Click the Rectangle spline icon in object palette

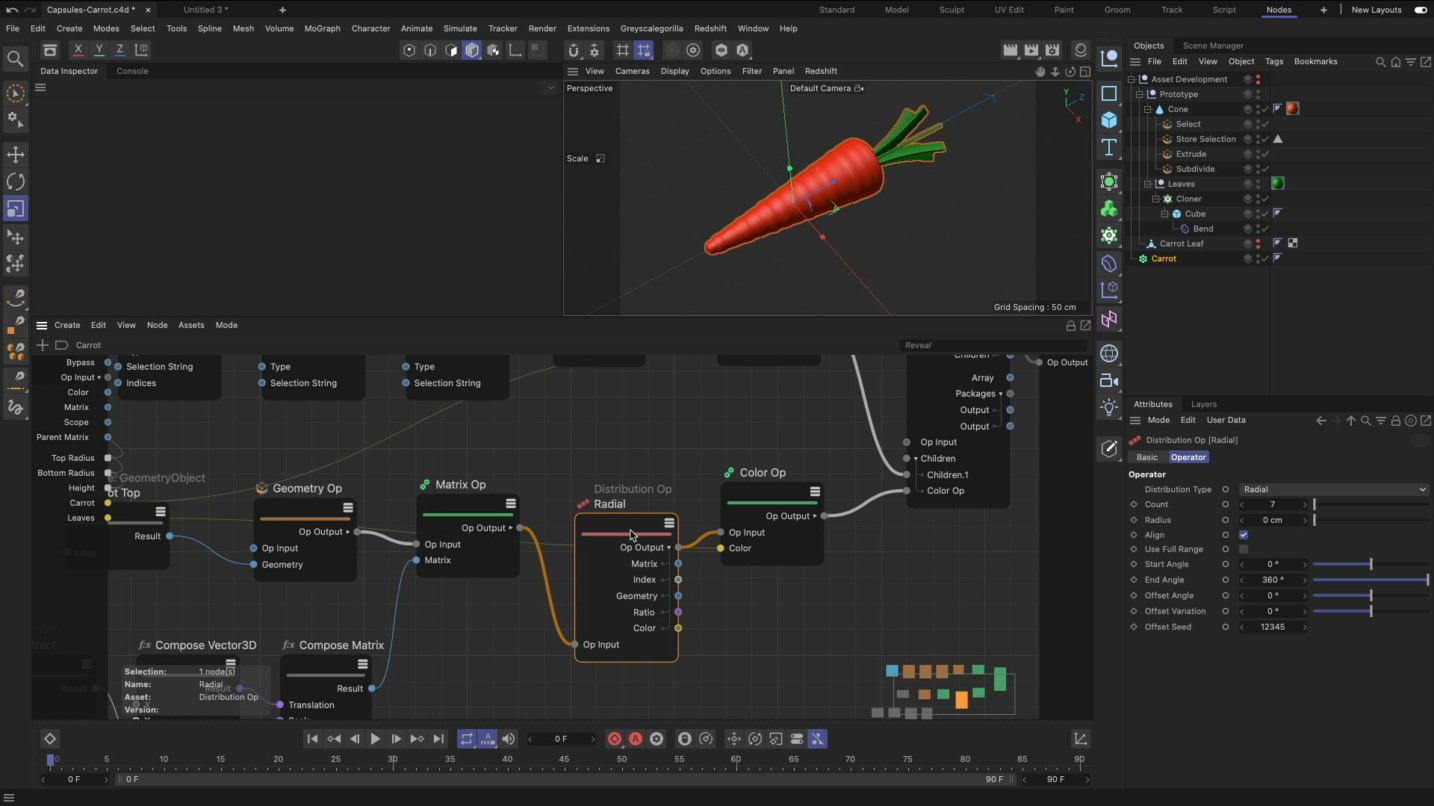1109,93
